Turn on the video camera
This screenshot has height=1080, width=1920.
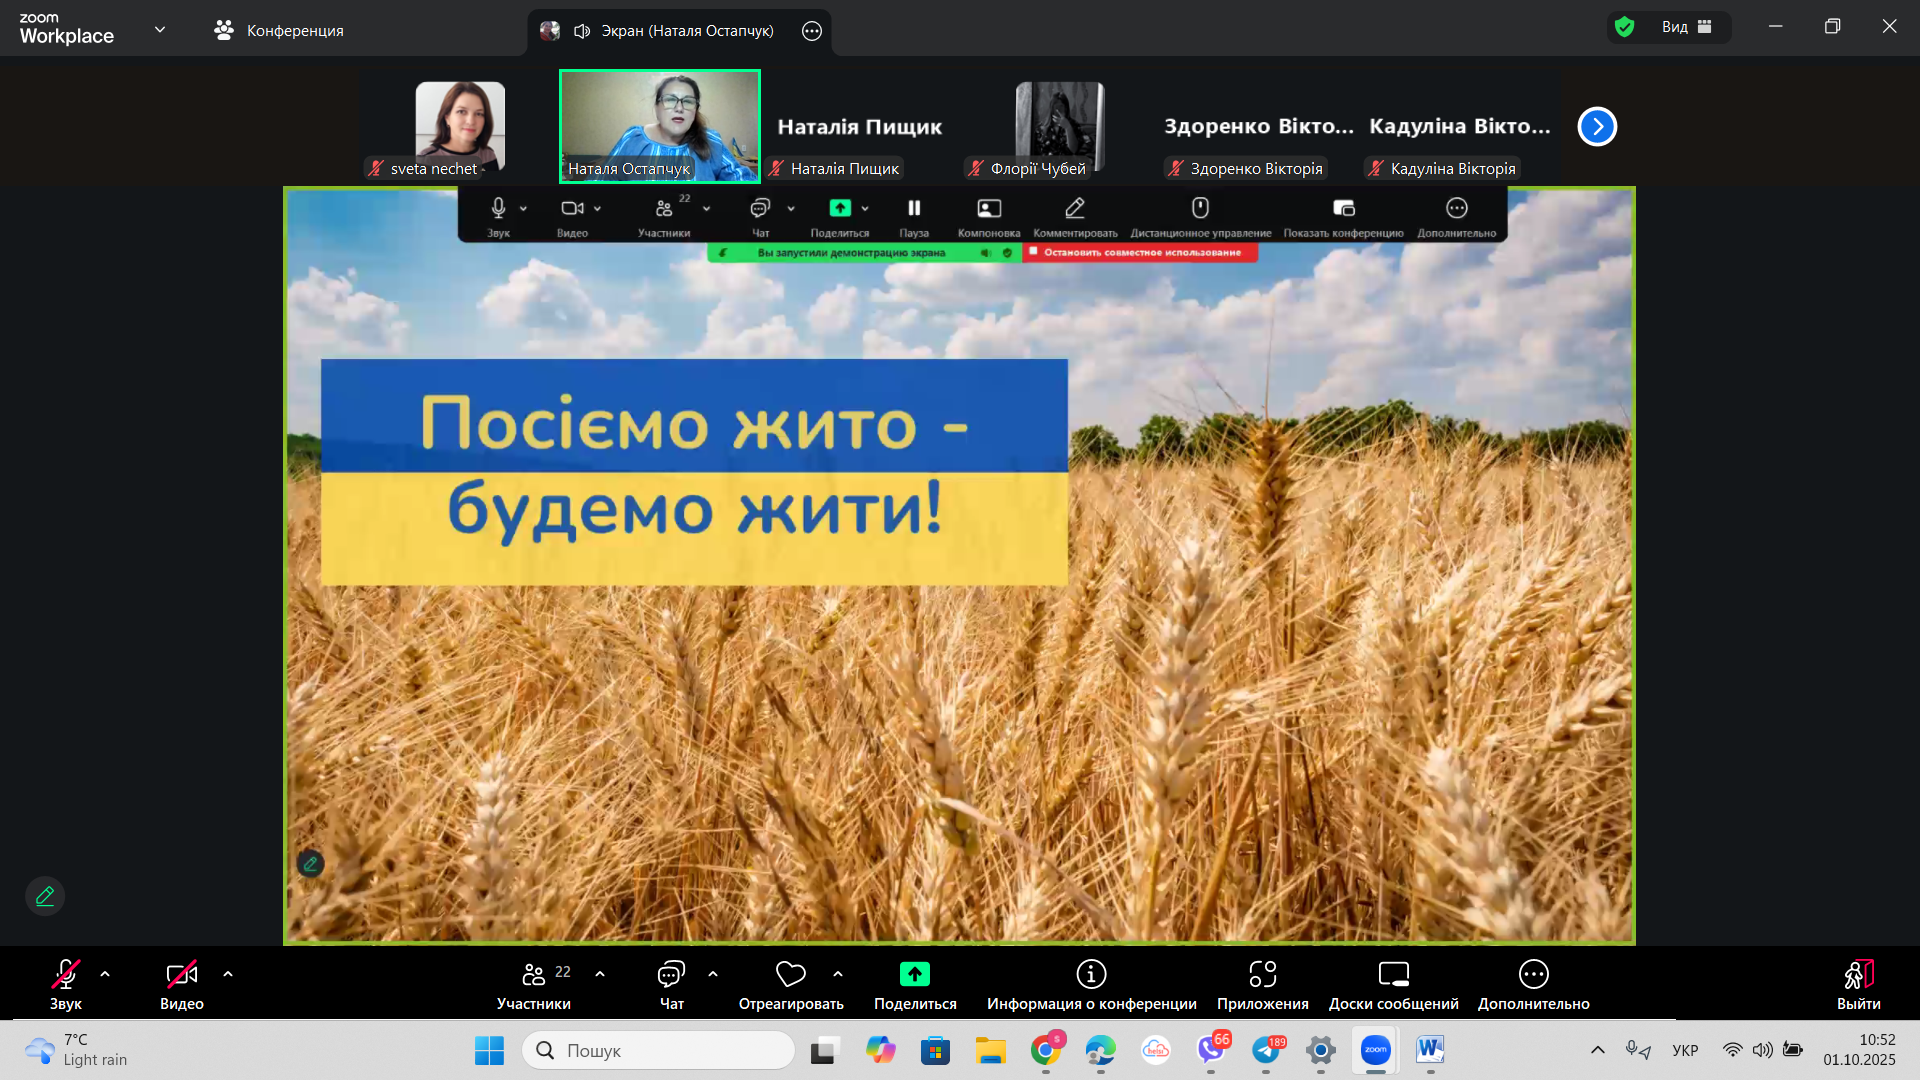[181, 975]
